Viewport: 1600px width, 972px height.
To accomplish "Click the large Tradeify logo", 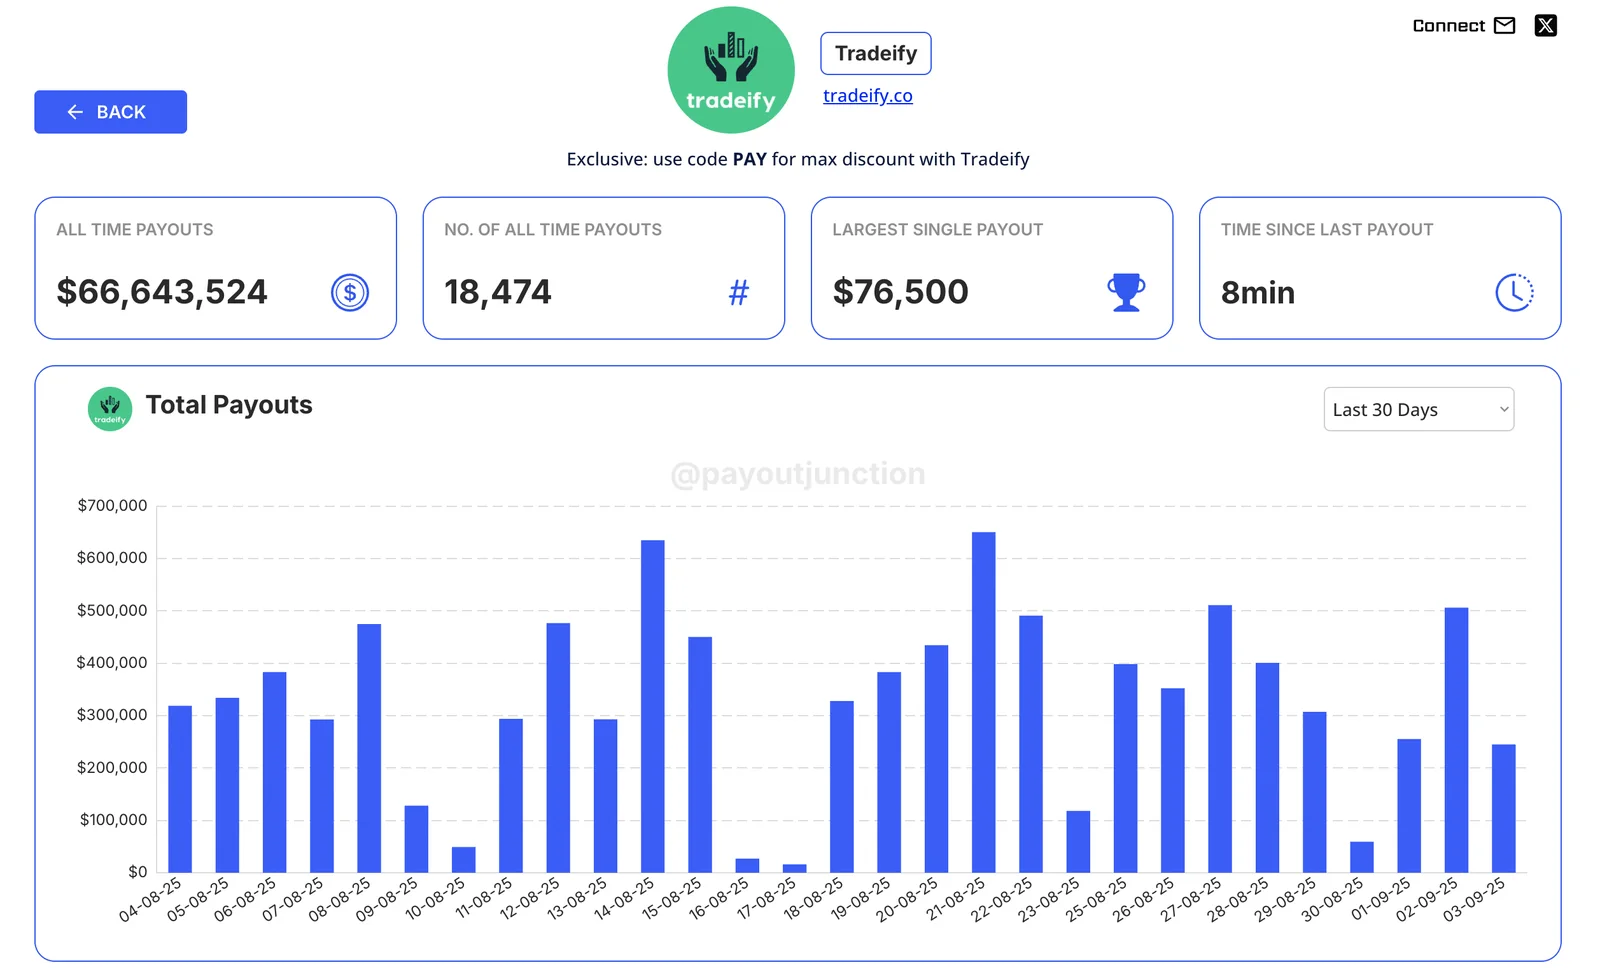I will click(x=731, y=70).
